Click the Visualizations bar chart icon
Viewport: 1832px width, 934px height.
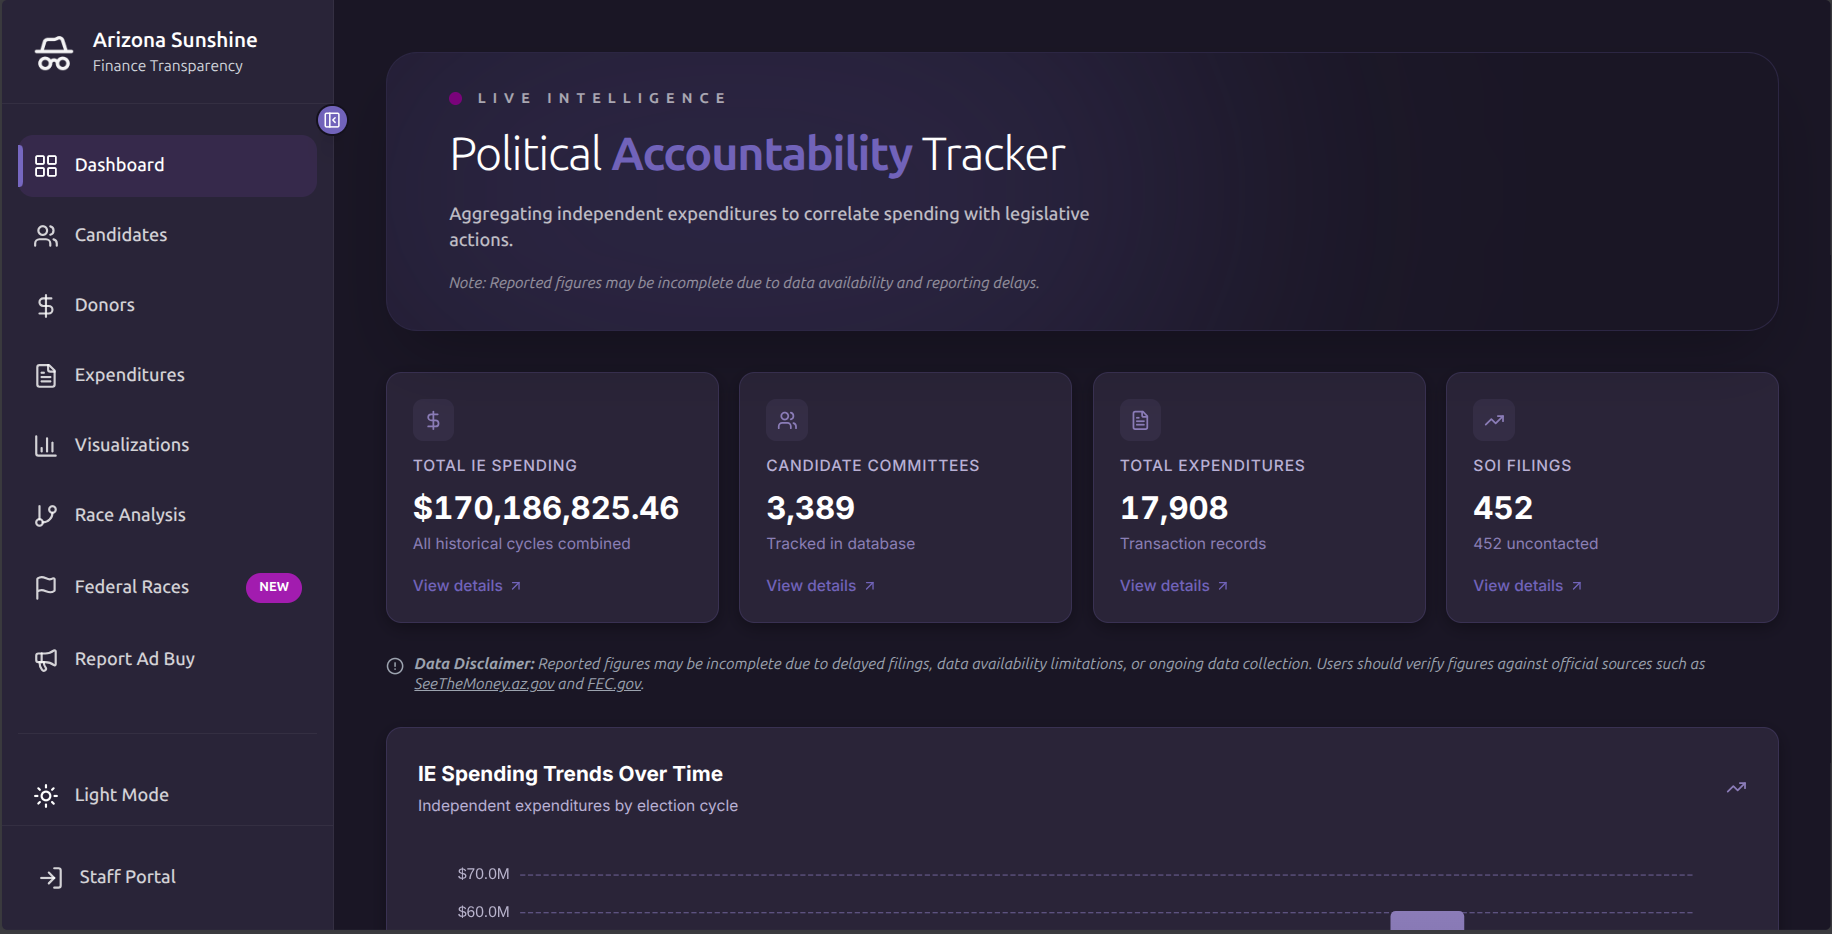pos(46,445)
